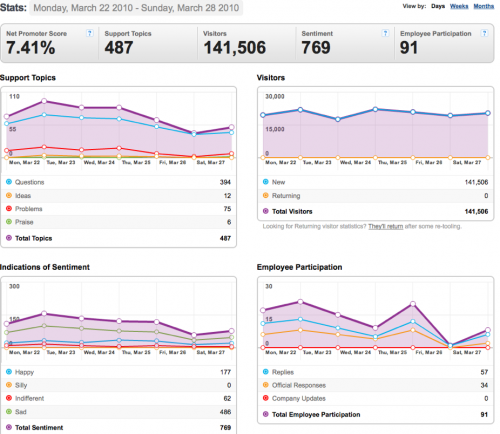The height and width of the screenshot is (434, 500).
Task: Click the Employee Participation help icon
Action: 484,33
